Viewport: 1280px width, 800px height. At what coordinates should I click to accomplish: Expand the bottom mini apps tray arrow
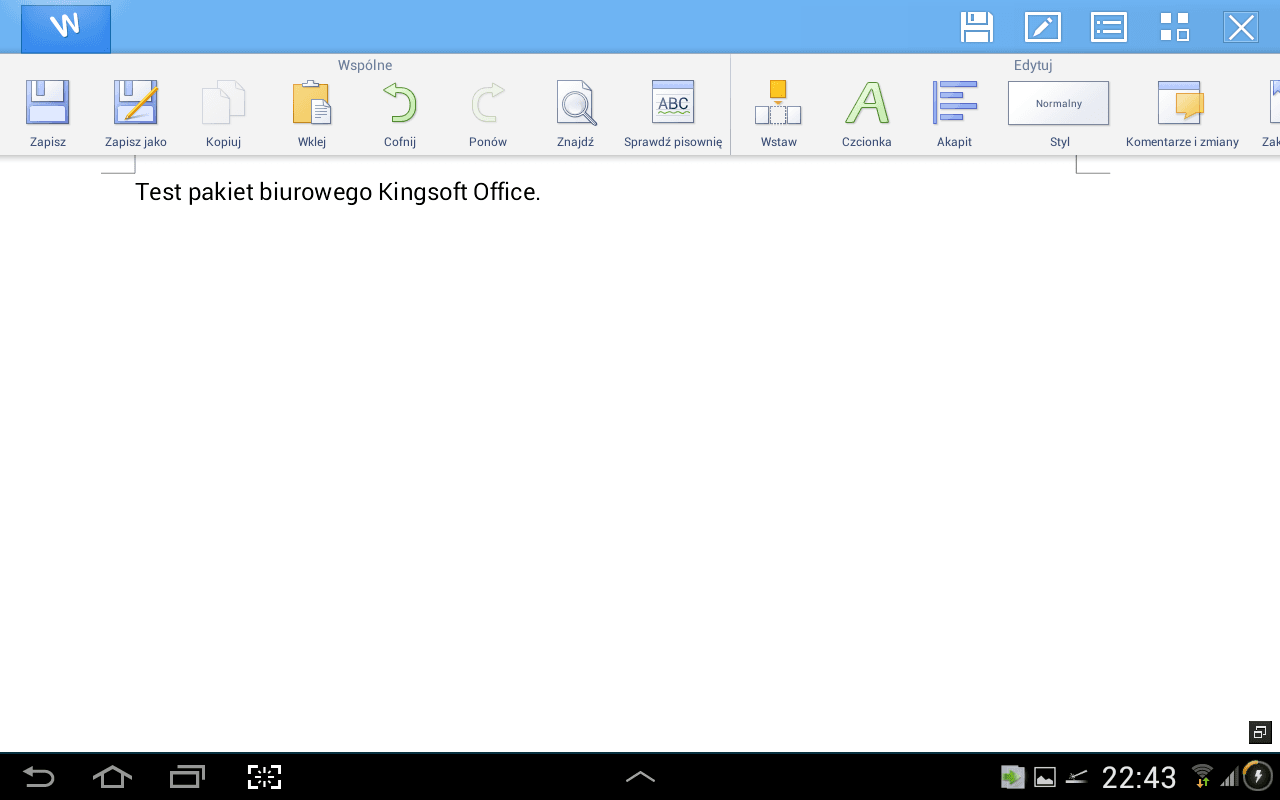point(640,777)
